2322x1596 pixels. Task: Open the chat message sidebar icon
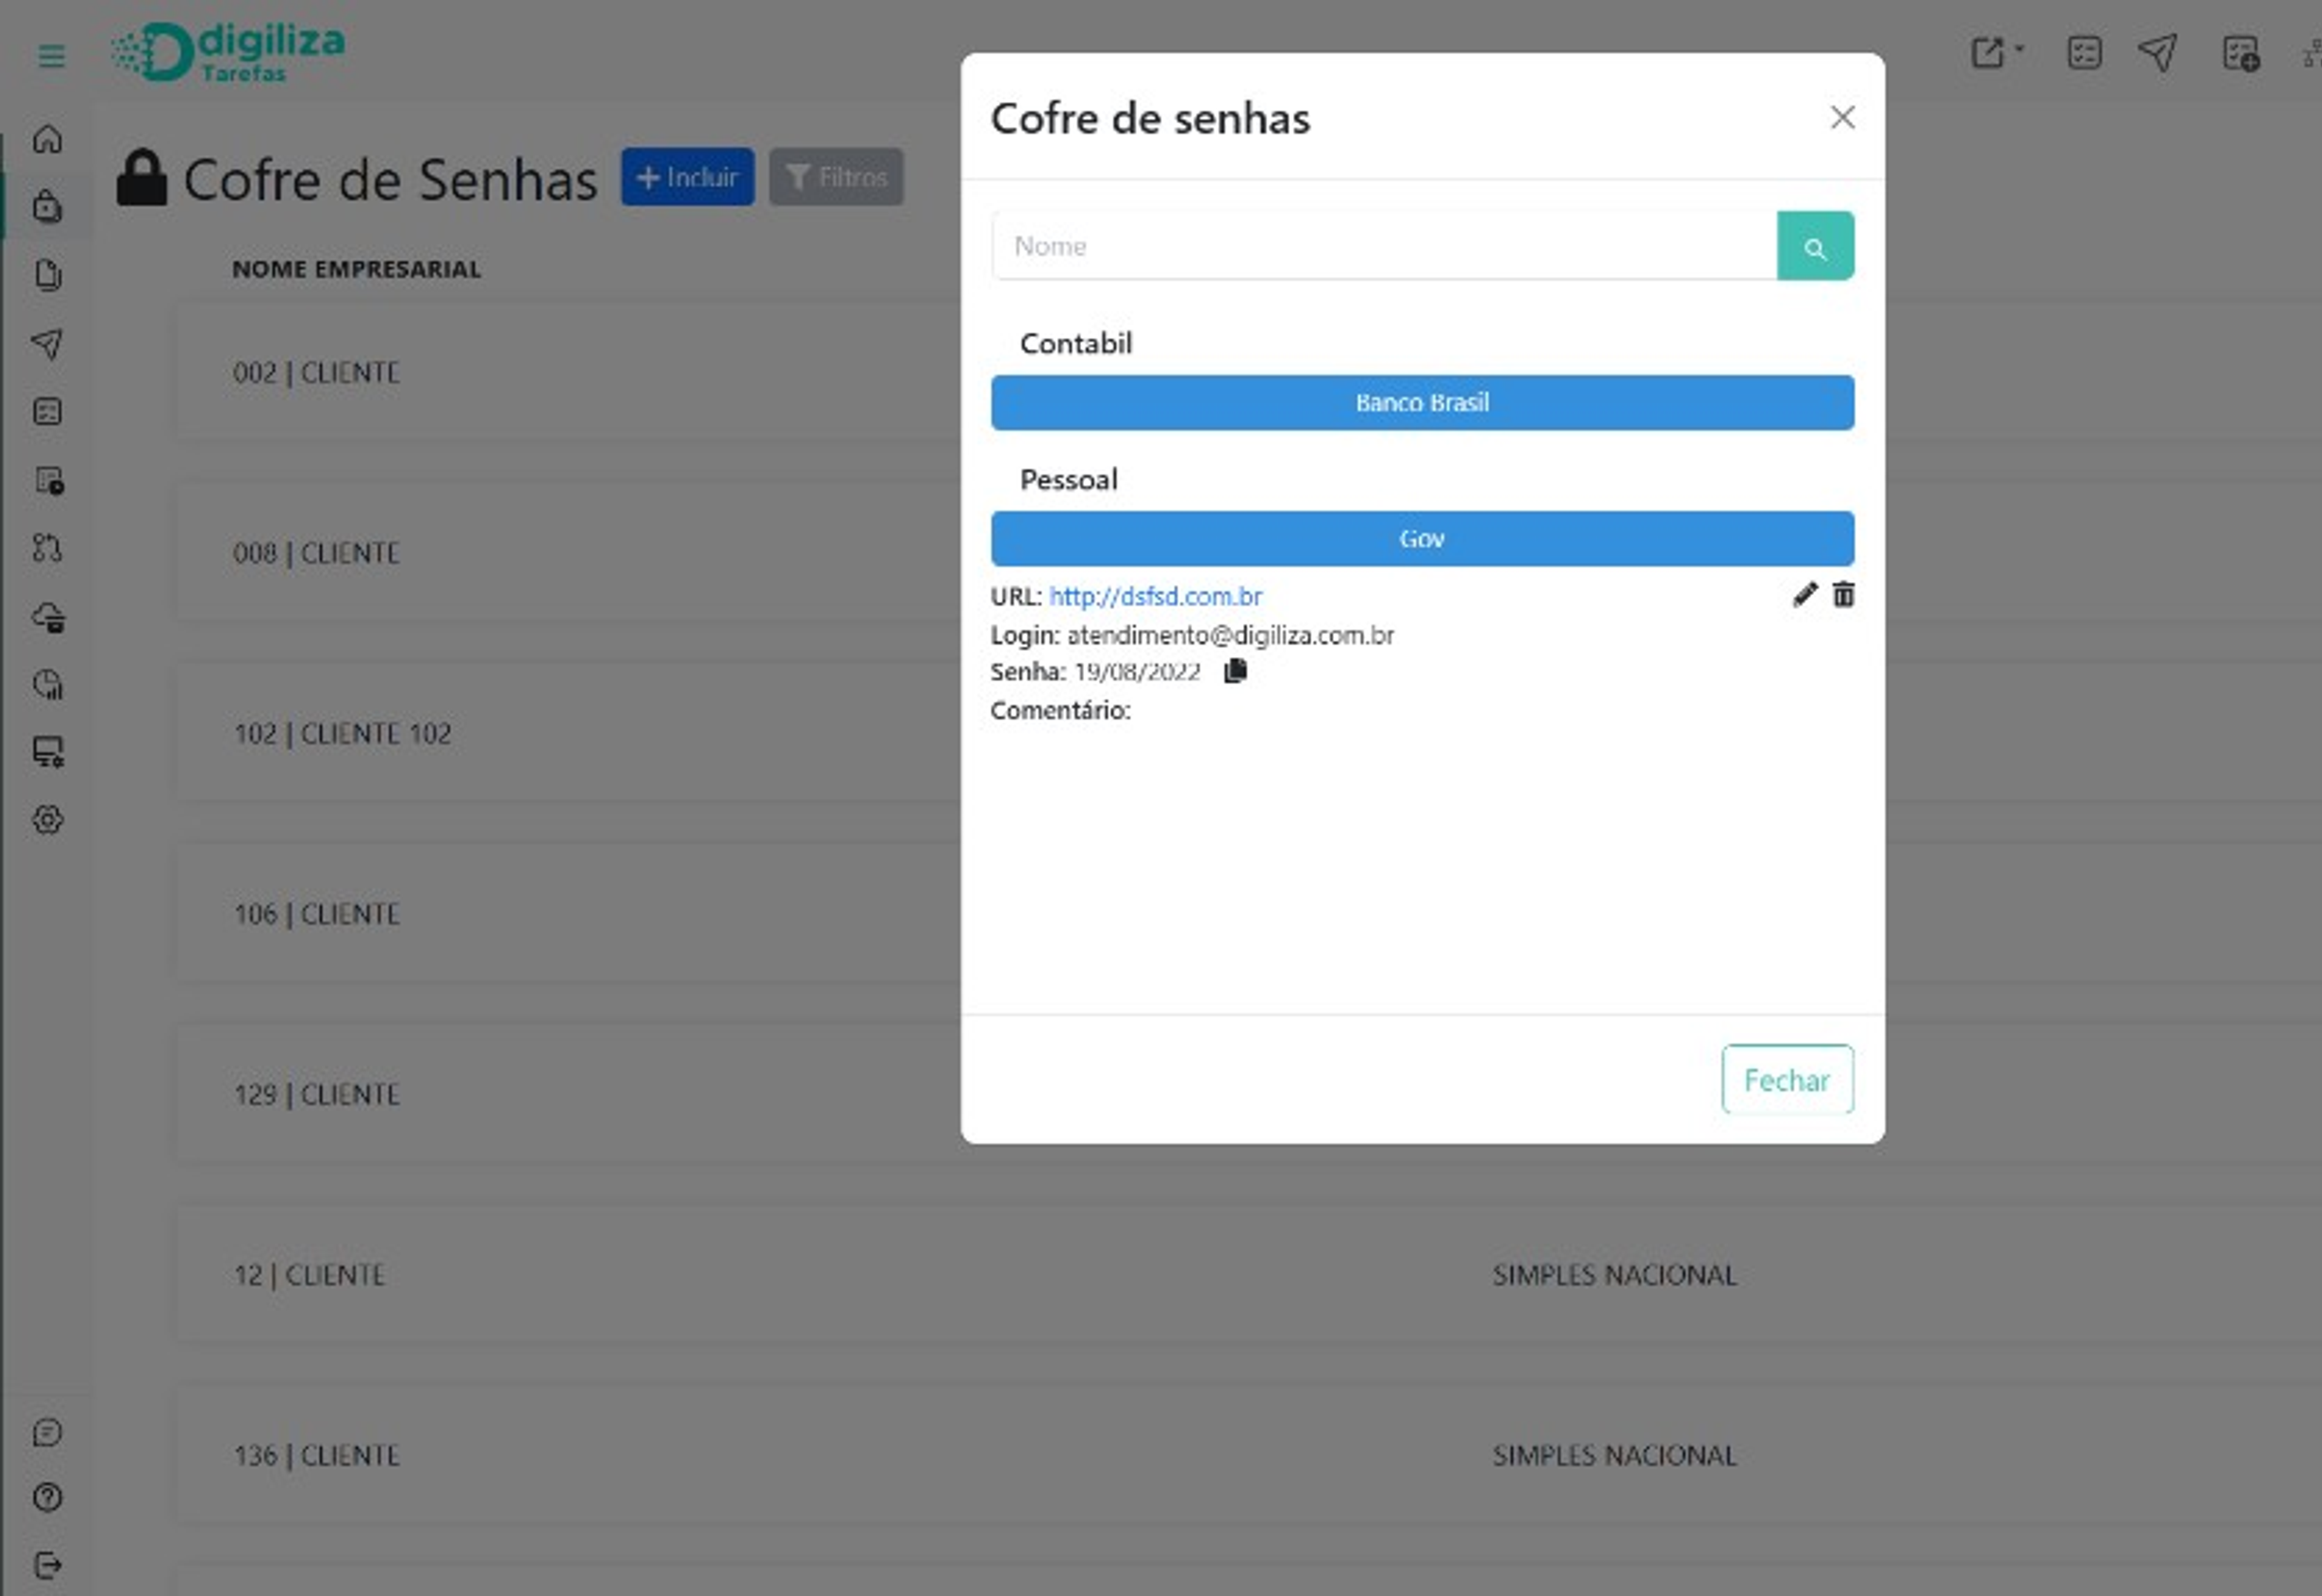(x=48, y=1432)
